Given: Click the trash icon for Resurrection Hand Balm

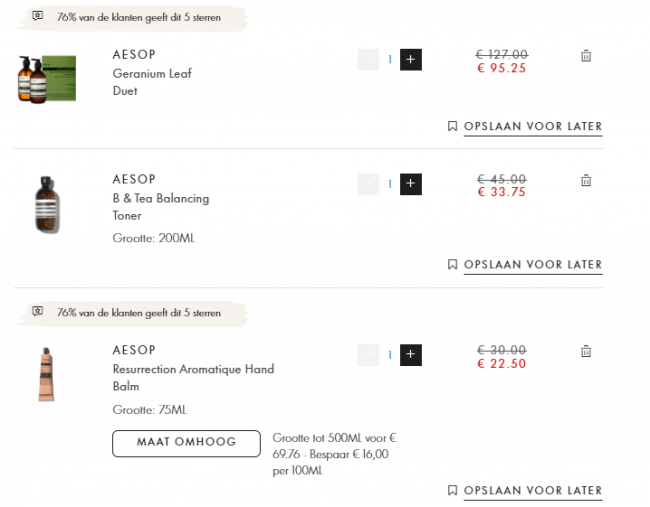Looking at the screenshot, I should pos(586,351).
